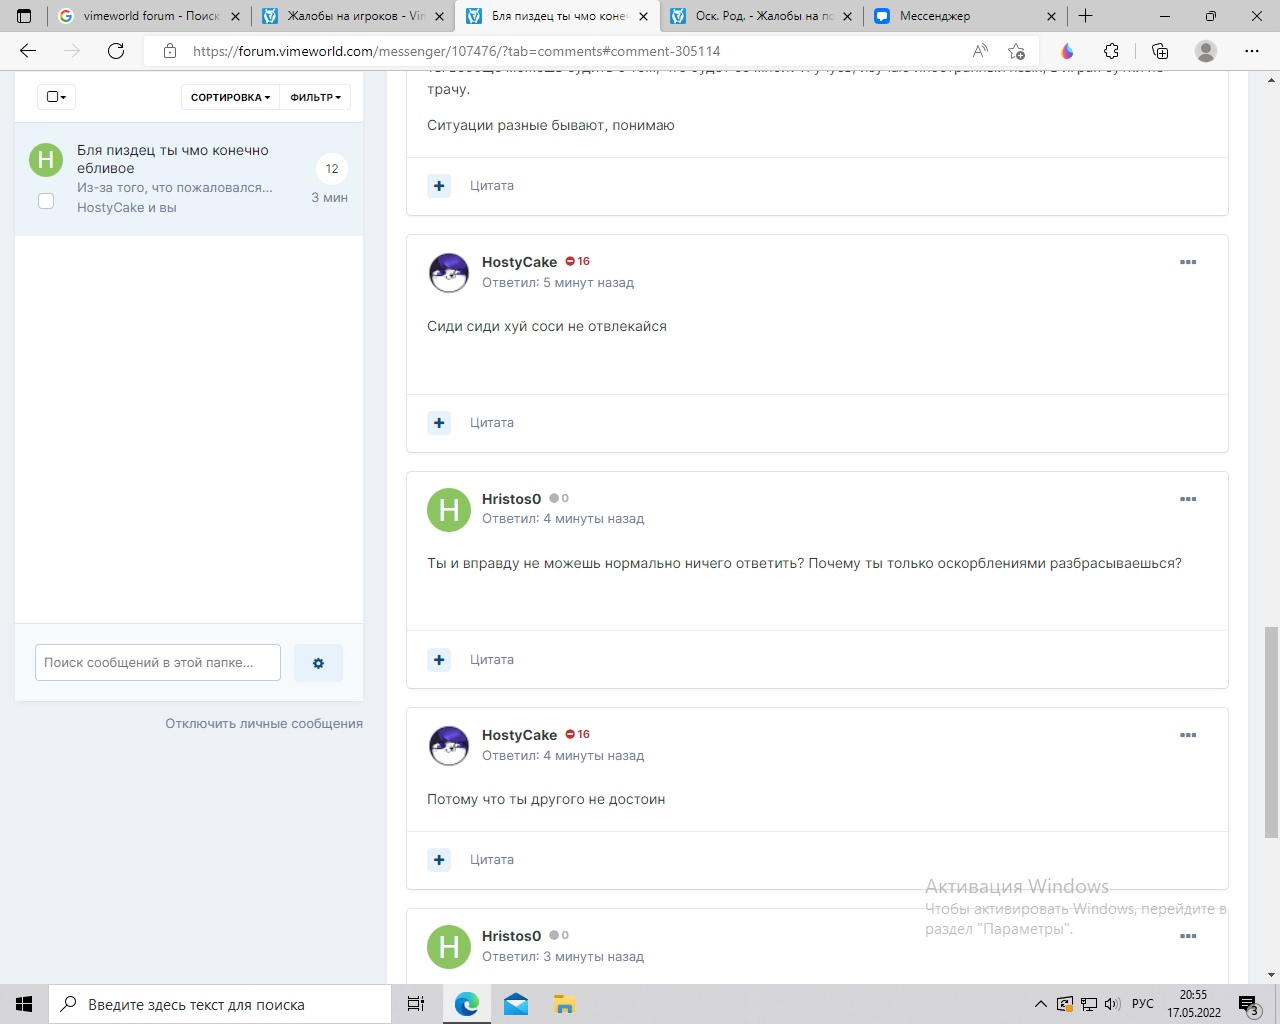Click HostyCake's avatar in the latest reply
This screenshot has height=1024, width=1280.
point(449,746)
